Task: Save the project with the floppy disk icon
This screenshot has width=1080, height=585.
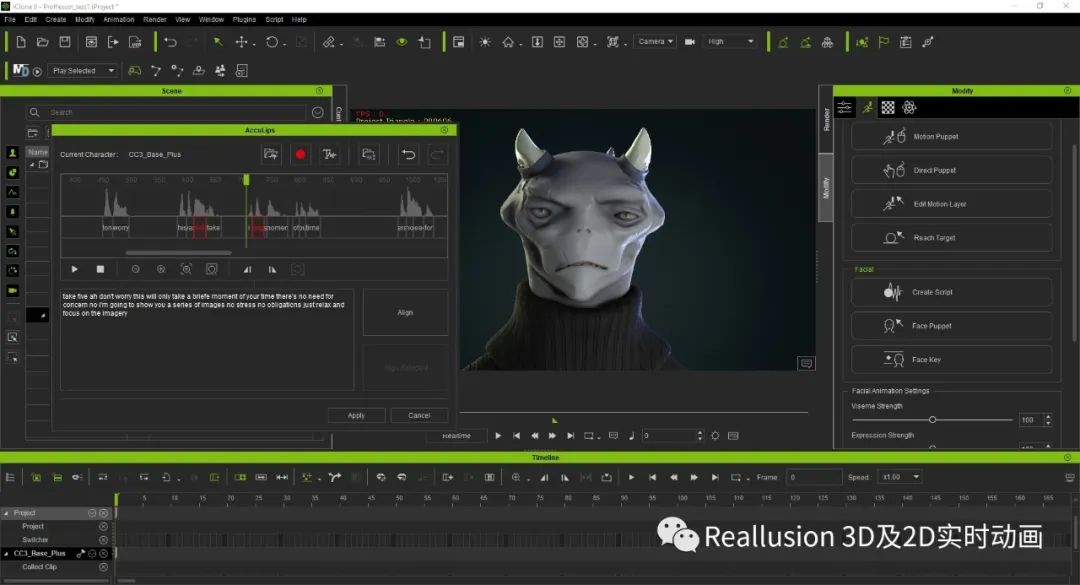Action: click(x=65, y=42)
